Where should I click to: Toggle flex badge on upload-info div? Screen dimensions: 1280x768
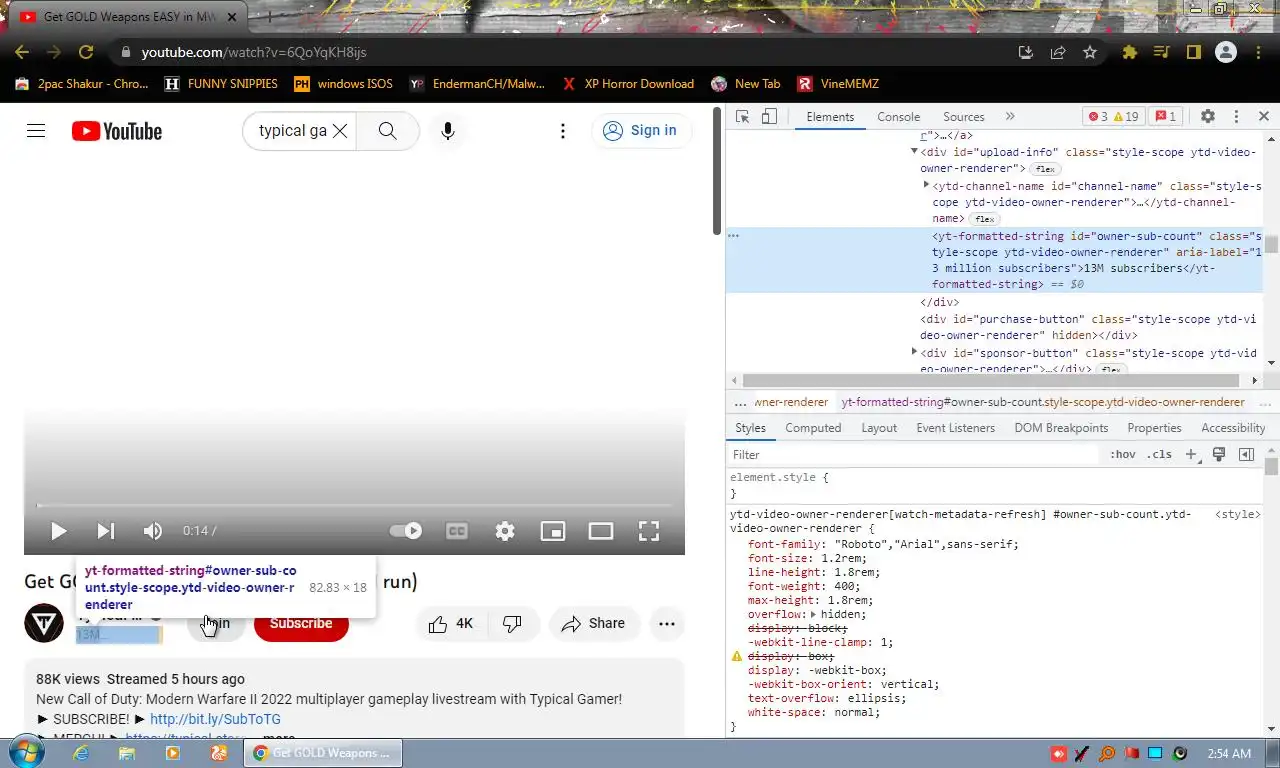click(x=1046, y=169)
